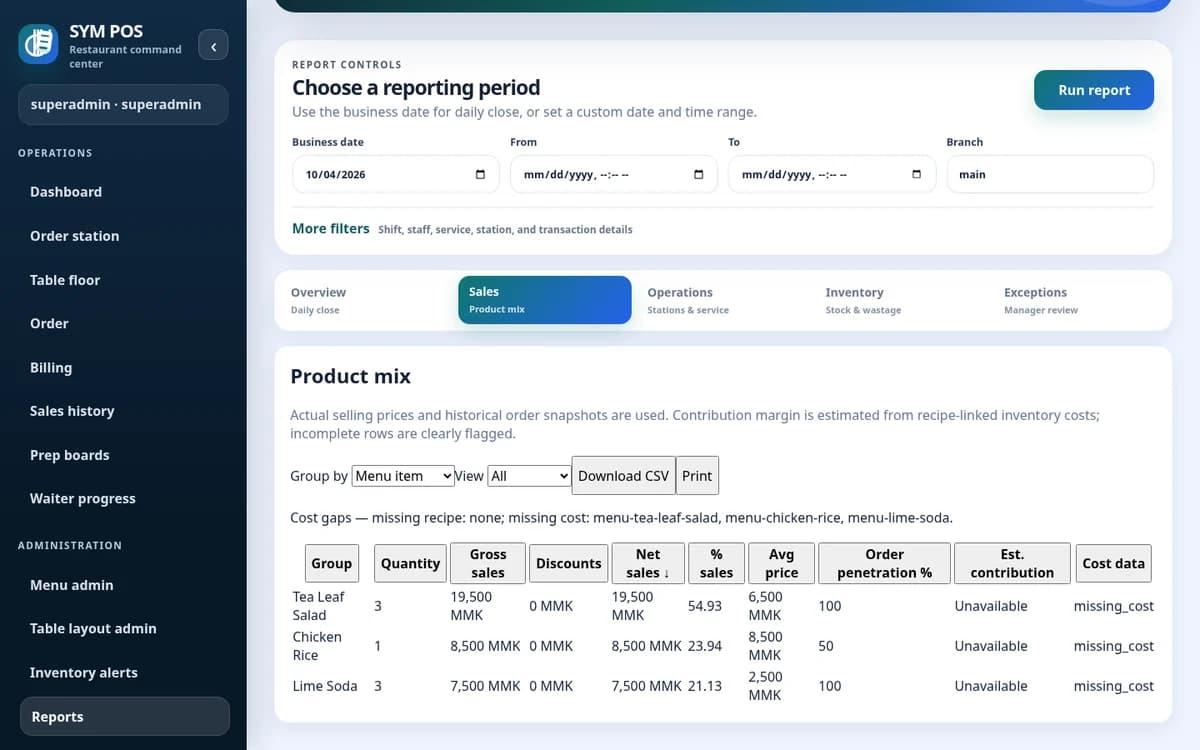Click the 21.13 percent sales value
Screen dimensions: 1200x750
click(x=705, y=686)
